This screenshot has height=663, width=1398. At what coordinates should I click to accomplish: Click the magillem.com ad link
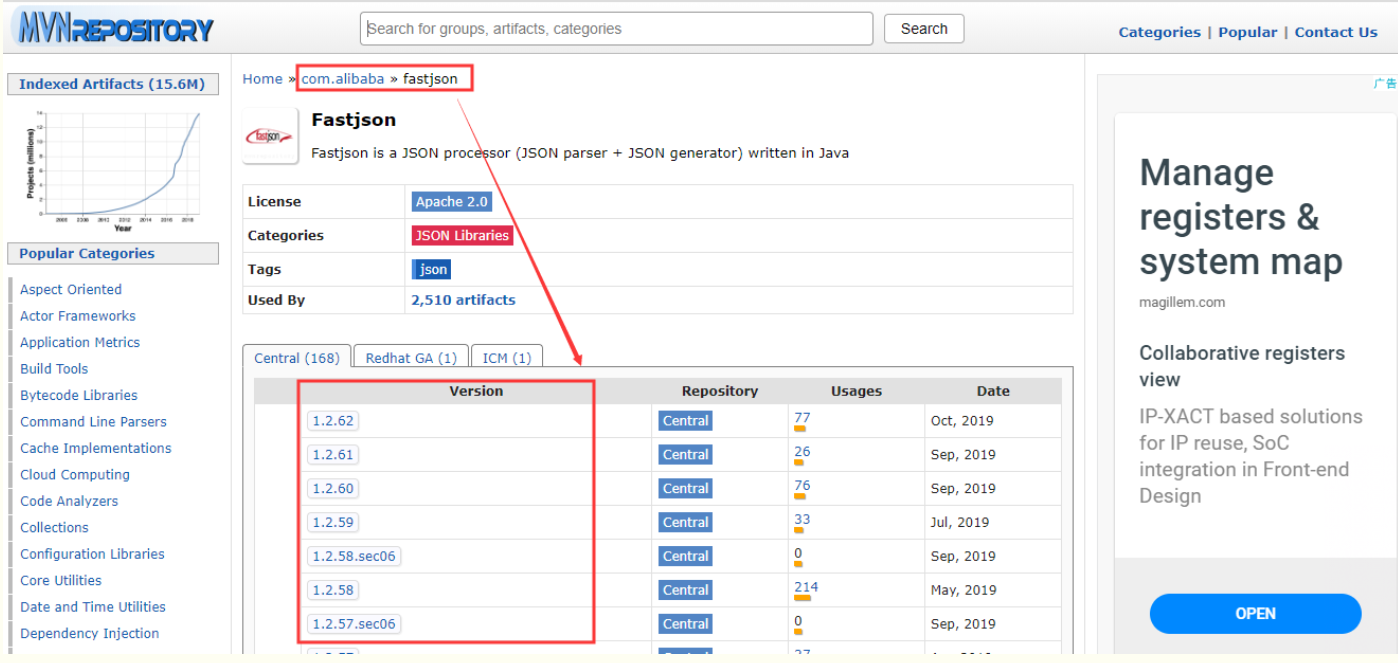point(1182,302)
